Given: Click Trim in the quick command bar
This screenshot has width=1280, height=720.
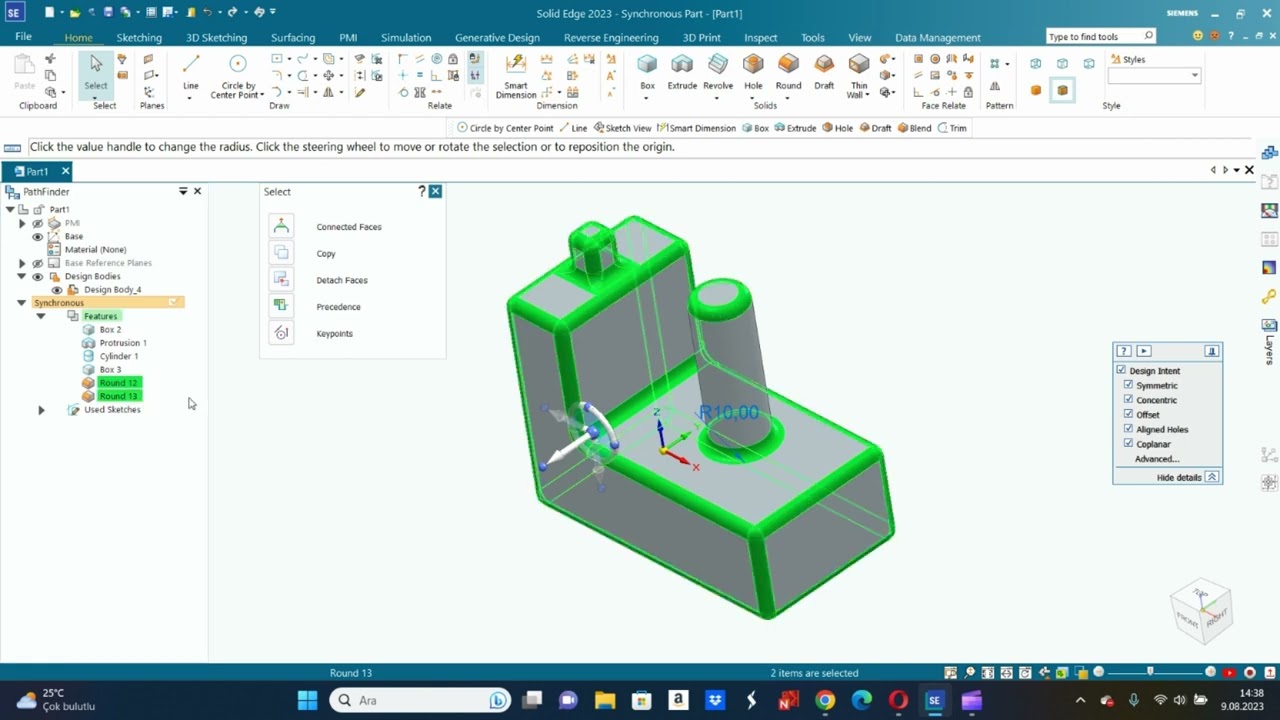Looking at the screenshot, I should [952, 128].
